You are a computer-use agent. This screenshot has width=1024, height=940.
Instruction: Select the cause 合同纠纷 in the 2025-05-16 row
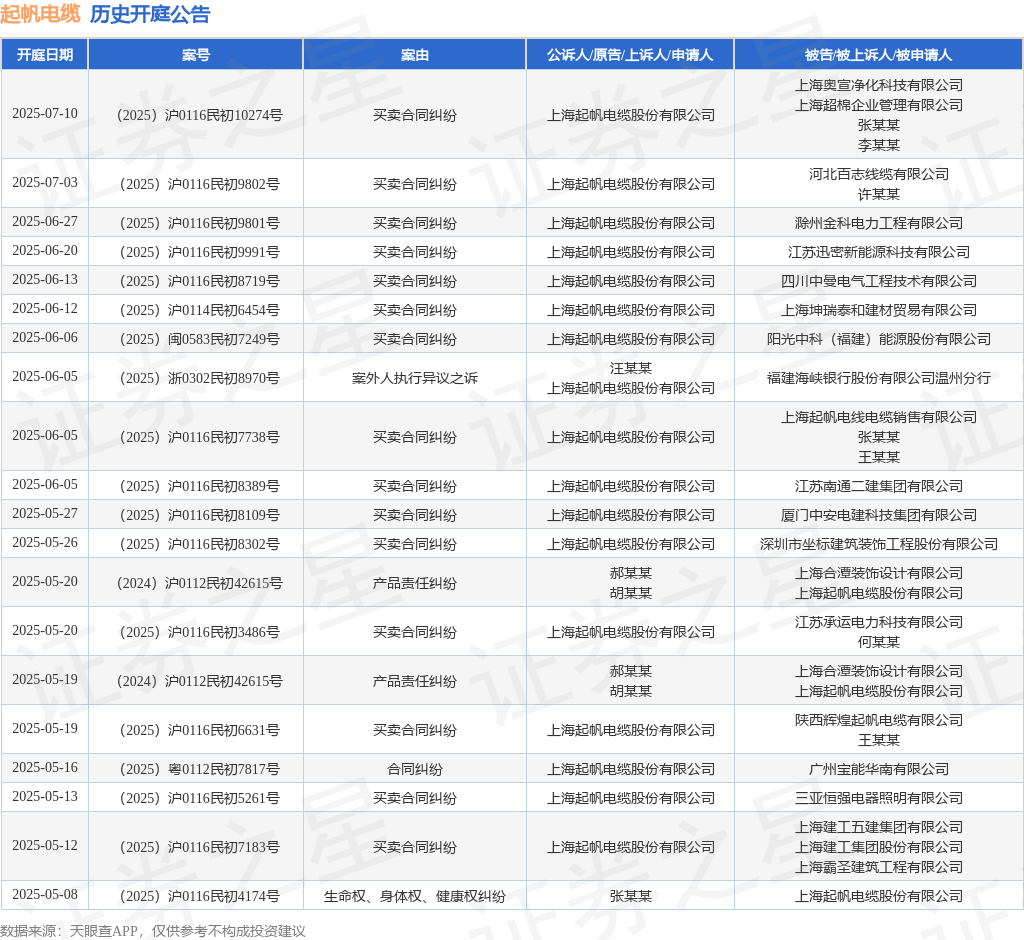pos(415,770)
